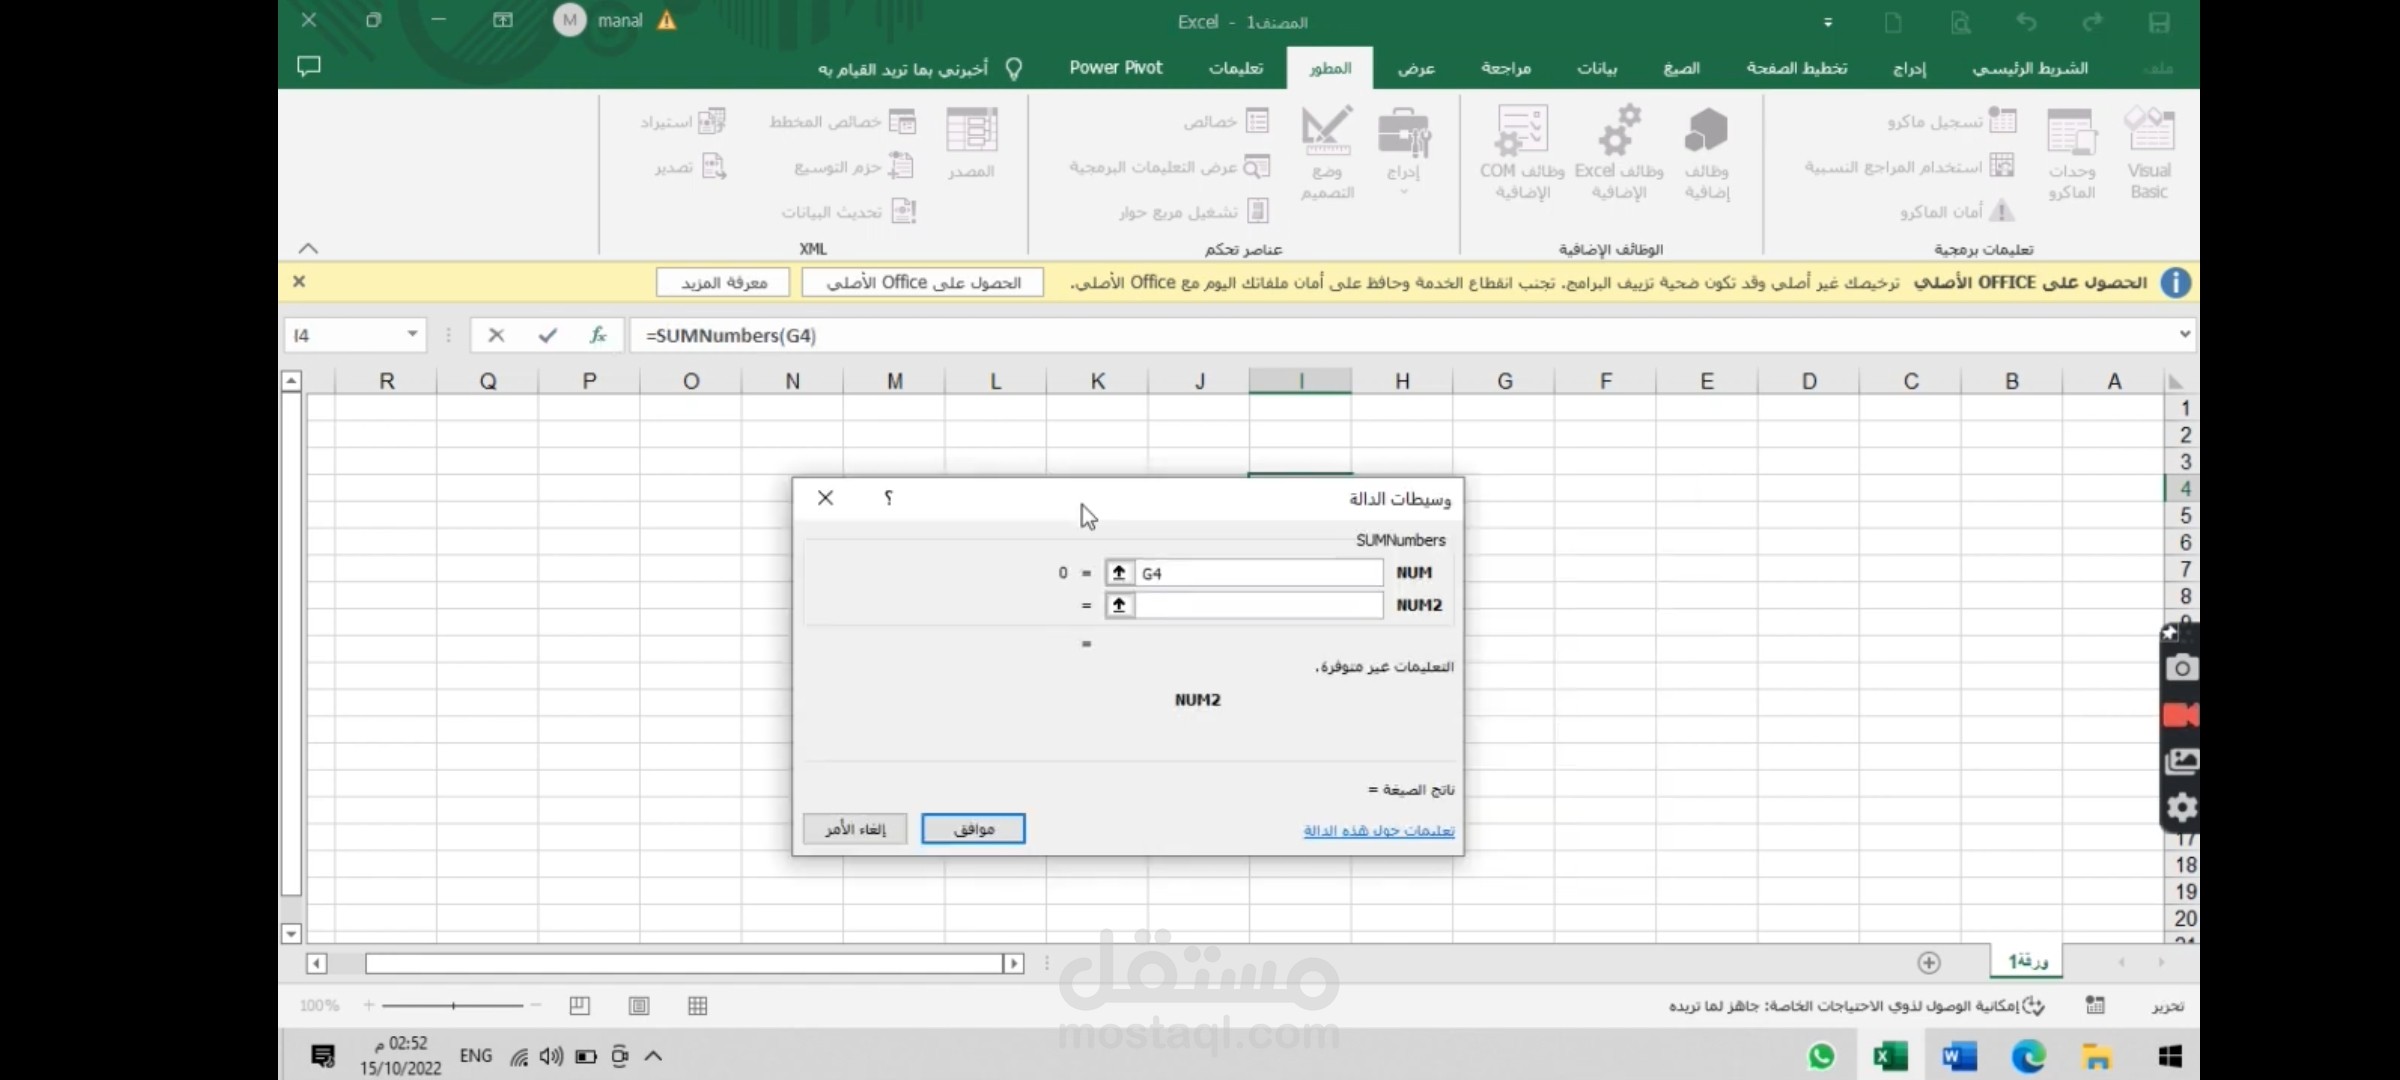The image size is (2400, 1080).
Task: Open the Help (تعليمات) tab
Action: click(x=1235, y=68)
